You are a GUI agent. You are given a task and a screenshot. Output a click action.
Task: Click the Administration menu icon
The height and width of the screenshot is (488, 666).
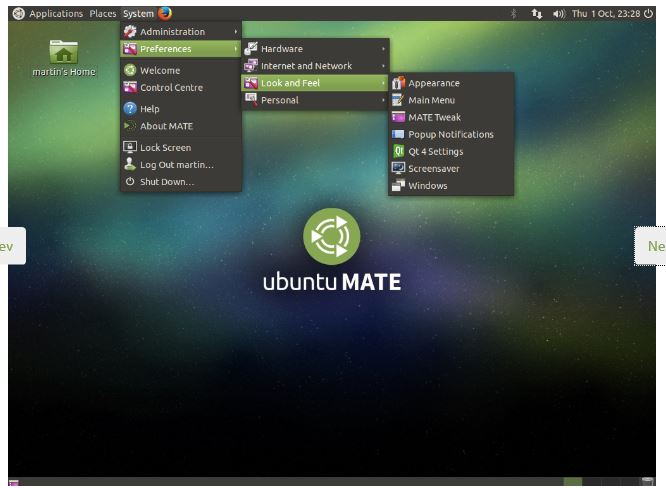(130, 31)
